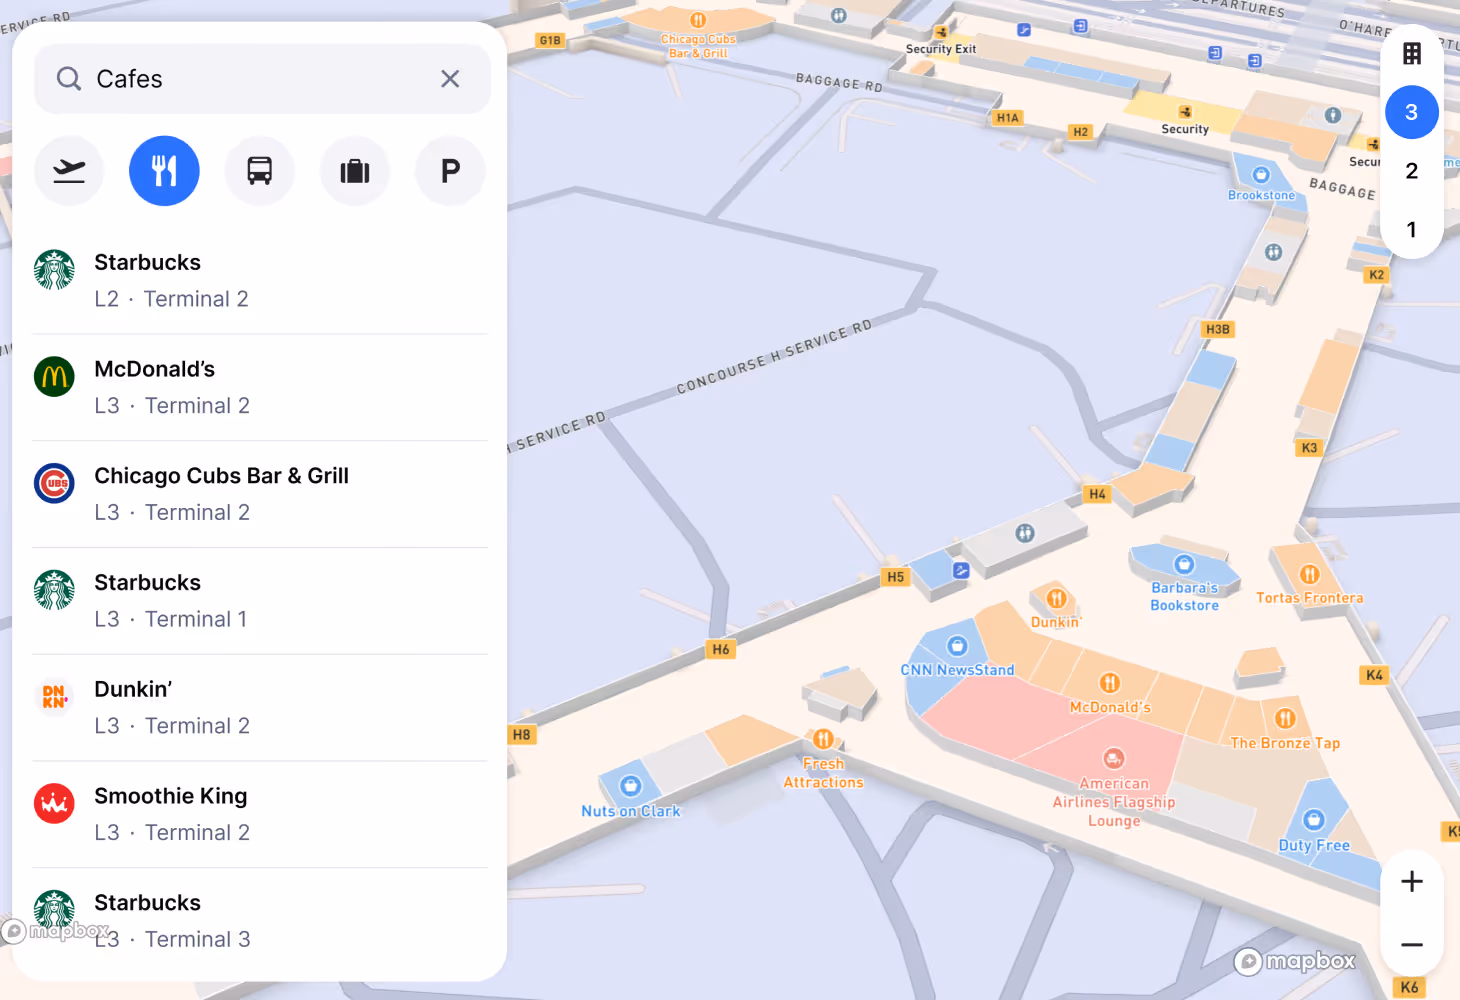Toggle the food and dining filter
The image size is (1460, 1000).
point(164,171)
